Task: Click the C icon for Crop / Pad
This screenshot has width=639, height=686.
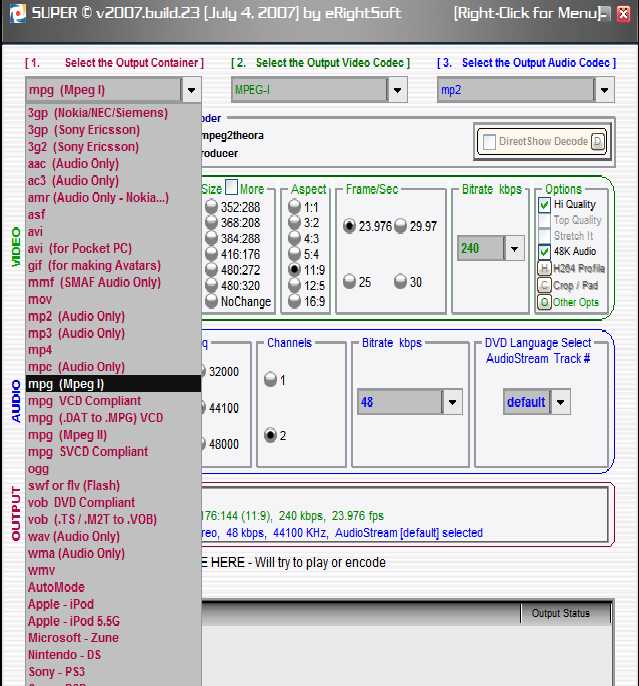Action: [544, 285]
